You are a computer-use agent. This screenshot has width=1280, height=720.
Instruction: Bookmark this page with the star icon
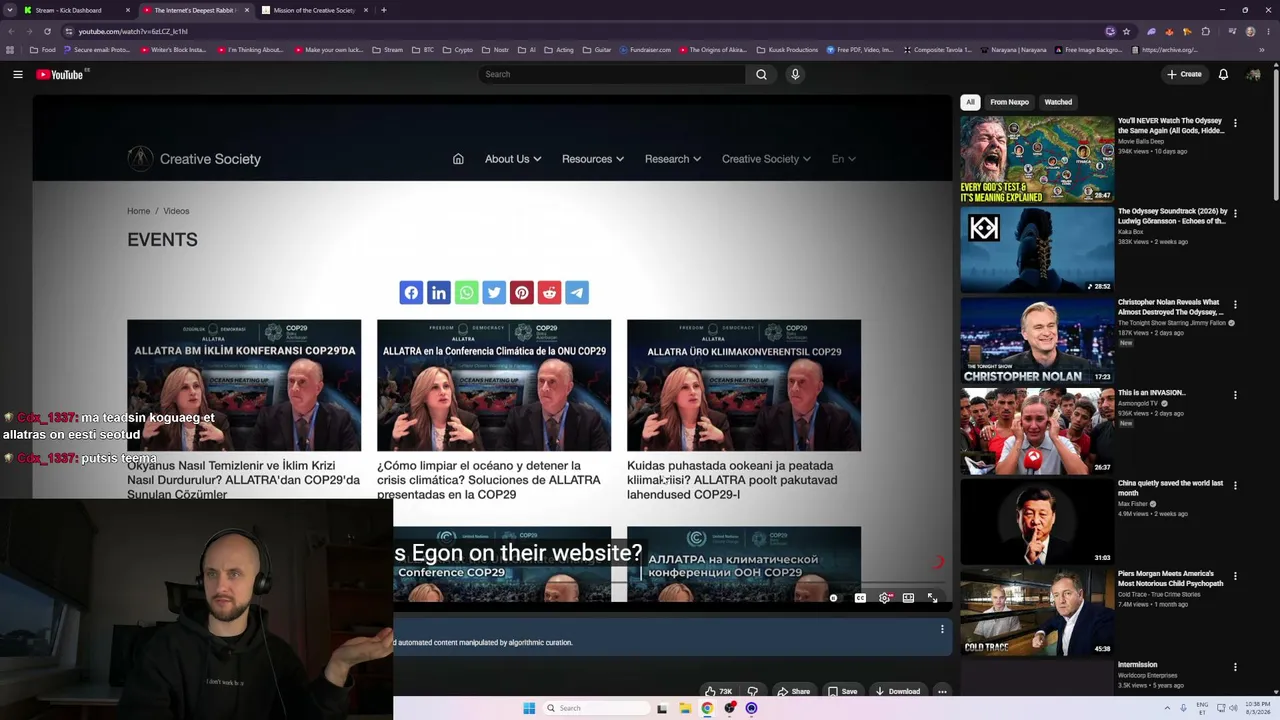coord(1126,31)
